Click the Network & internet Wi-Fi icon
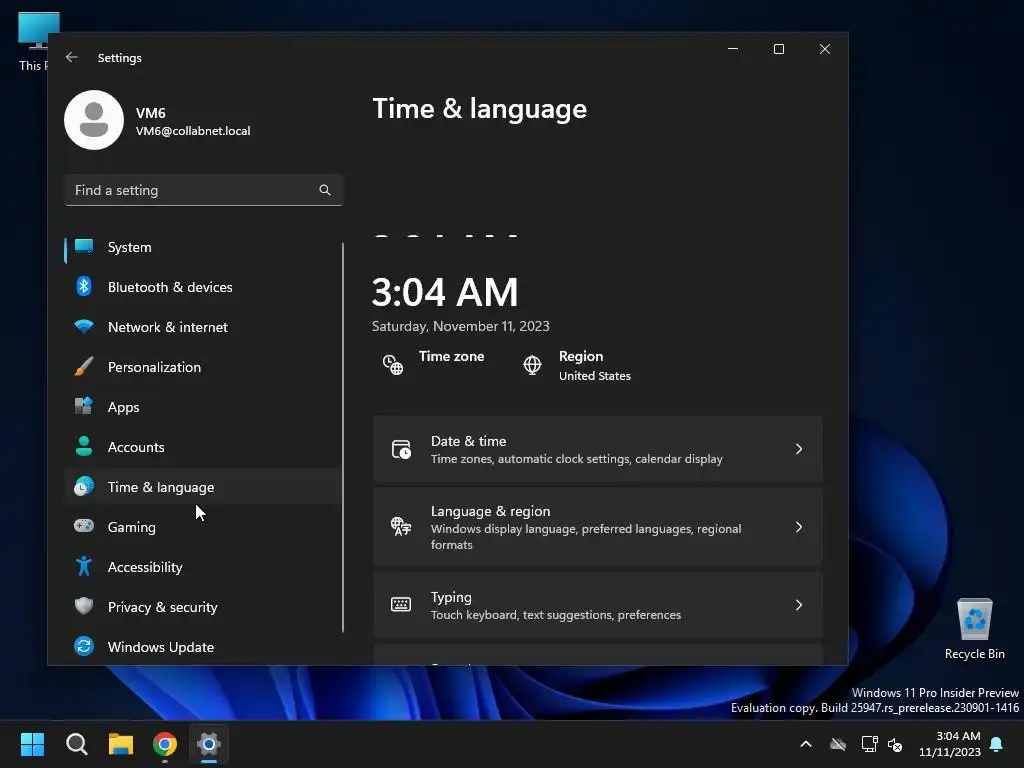Screen dimensions: 1024x768 (x=84, y=326)
